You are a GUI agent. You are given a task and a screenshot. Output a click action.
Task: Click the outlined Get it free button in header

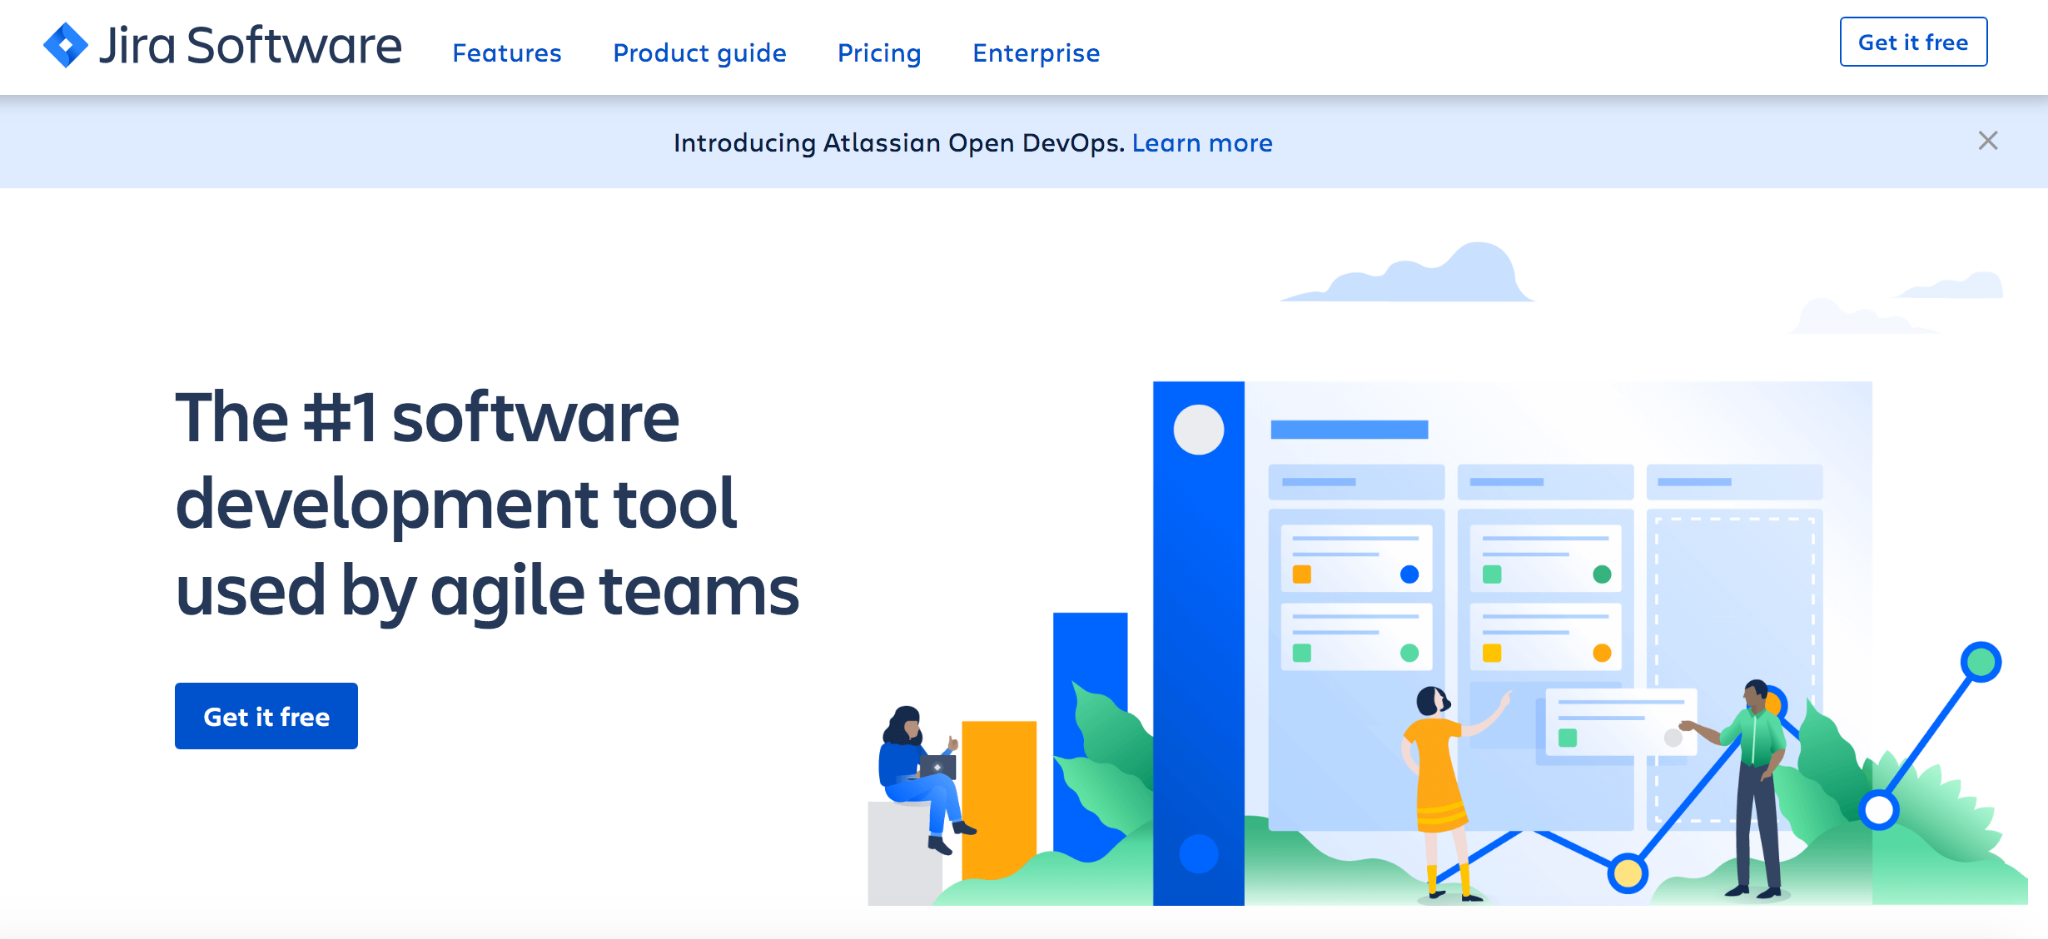tap(1913, 42)
